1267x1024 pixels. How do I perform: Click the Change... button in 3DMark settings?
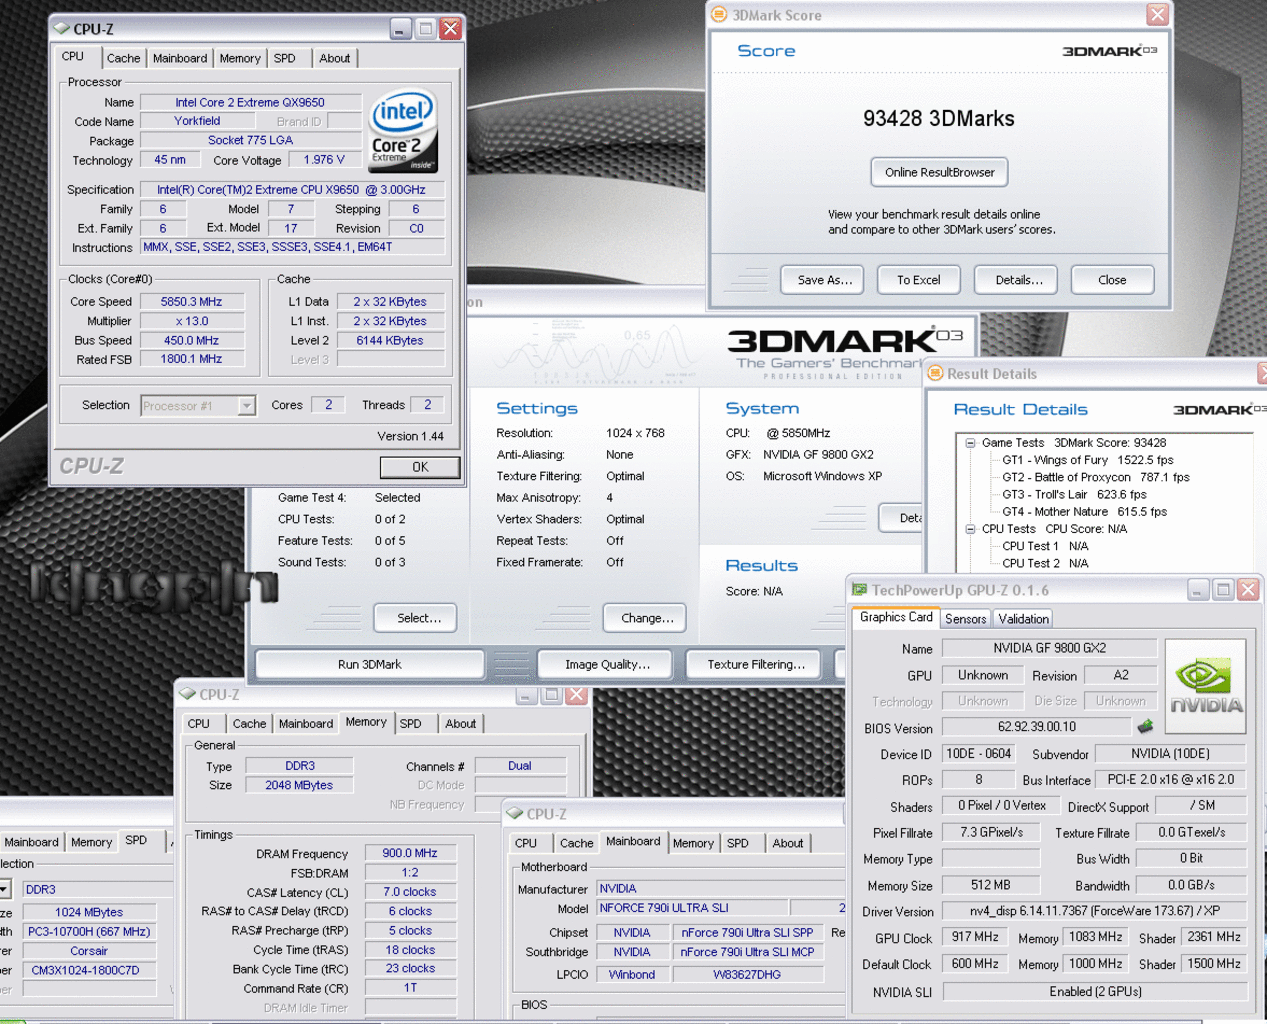click(647, 618)
